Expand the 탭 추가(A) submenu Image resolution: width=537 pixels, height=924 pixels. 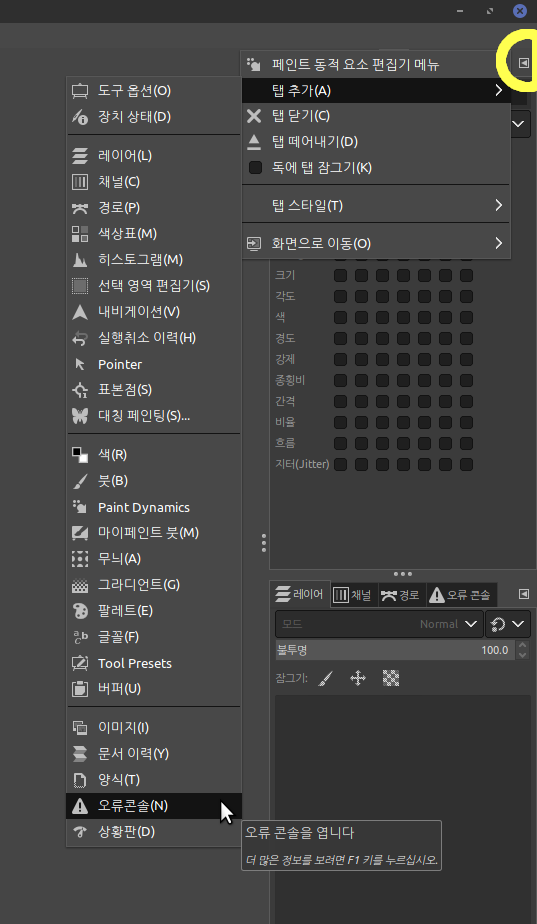tap(376, 91)
